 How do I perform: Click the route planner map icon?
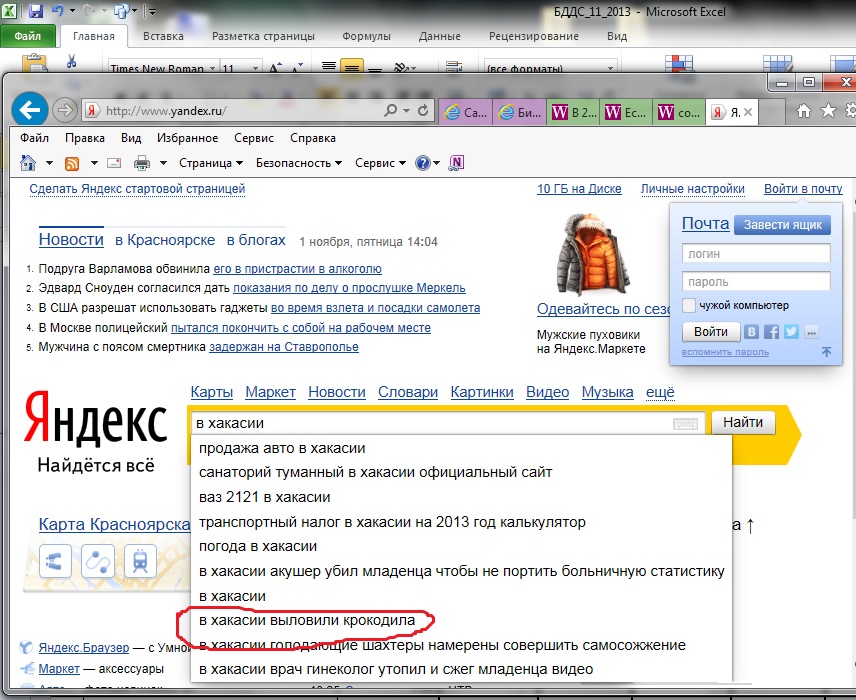[98, 561]
